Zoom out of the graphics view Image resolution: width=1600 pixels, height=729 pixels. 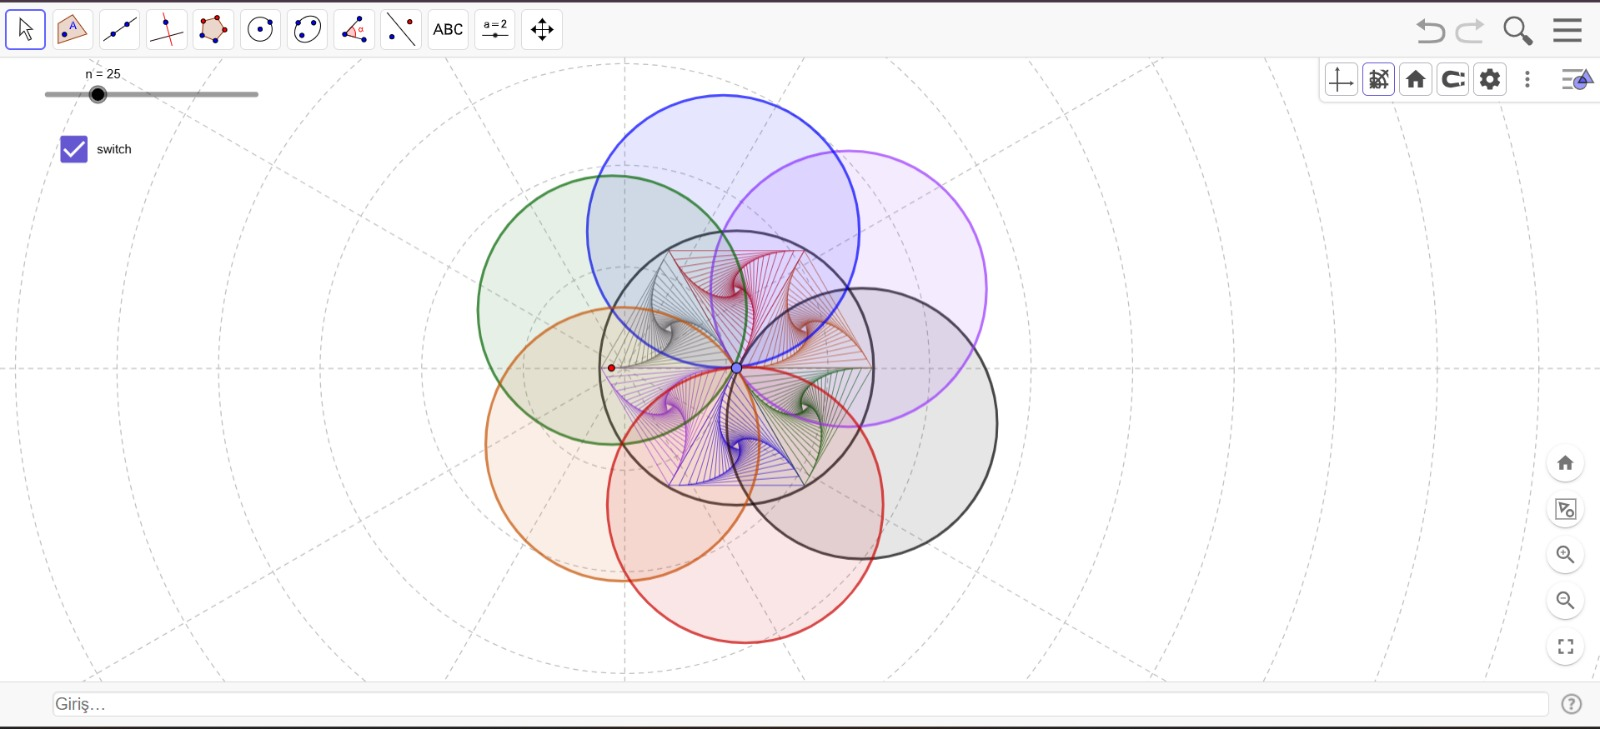1566,601
